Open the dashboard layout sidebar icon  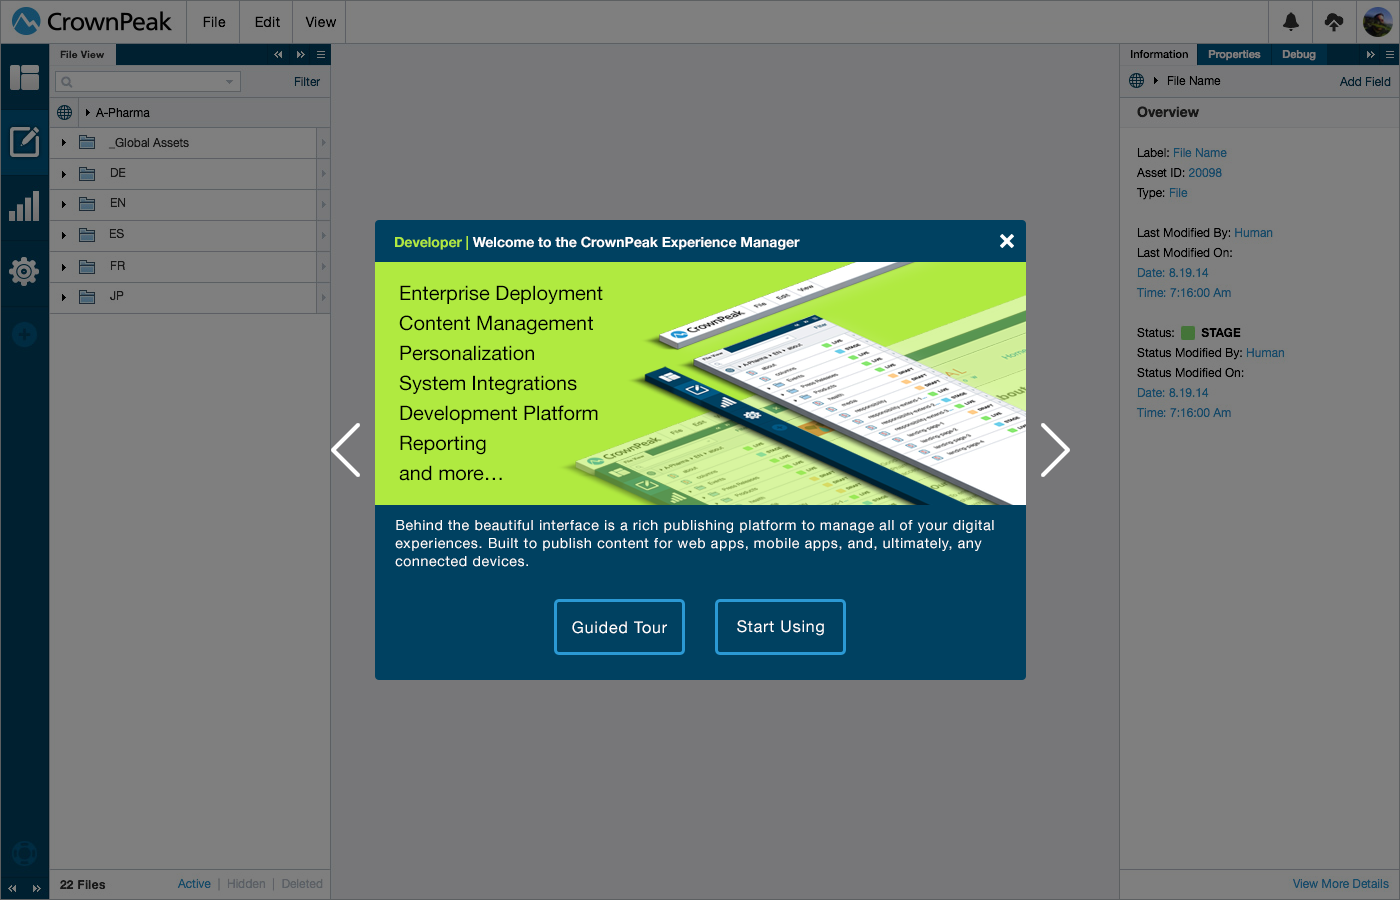pyautogui.click(x=24, y=77)
